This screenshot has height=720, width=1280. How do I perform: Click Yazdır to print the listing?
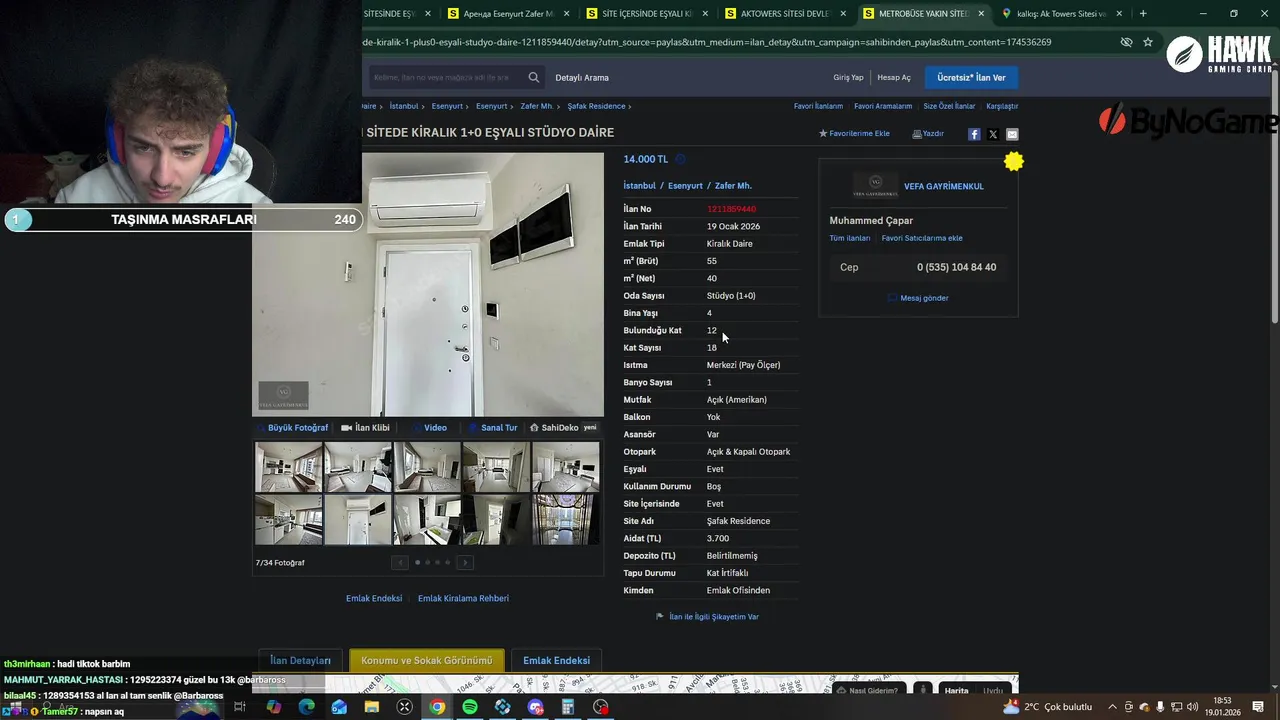(928, 134)
